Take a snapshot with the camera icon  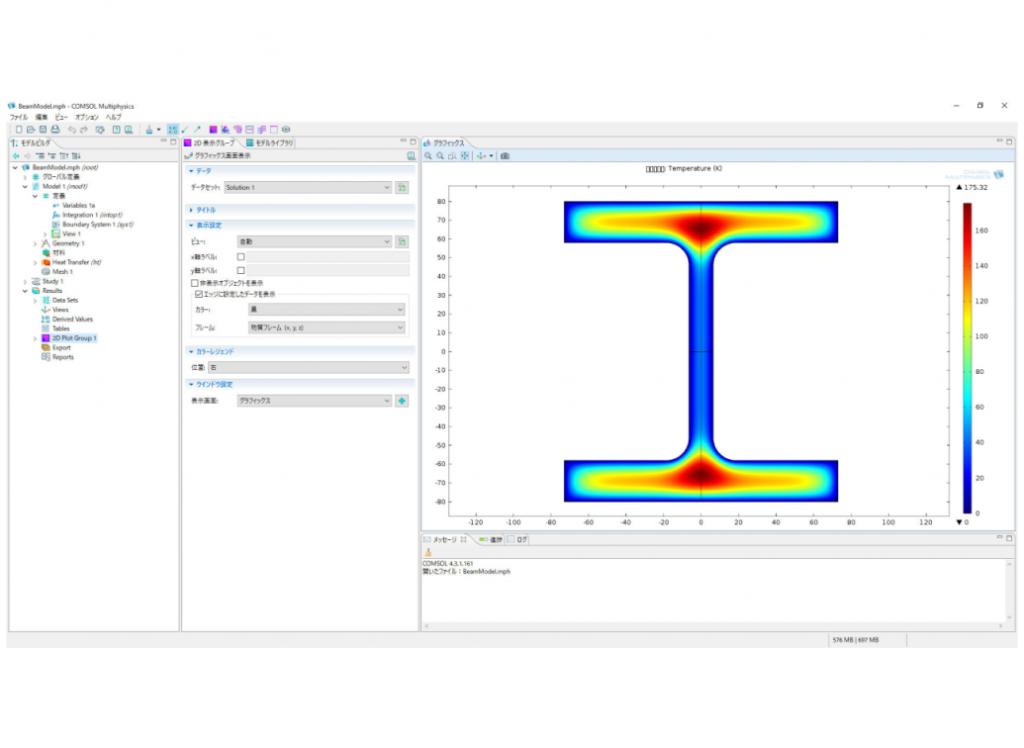tap(505, 156)
